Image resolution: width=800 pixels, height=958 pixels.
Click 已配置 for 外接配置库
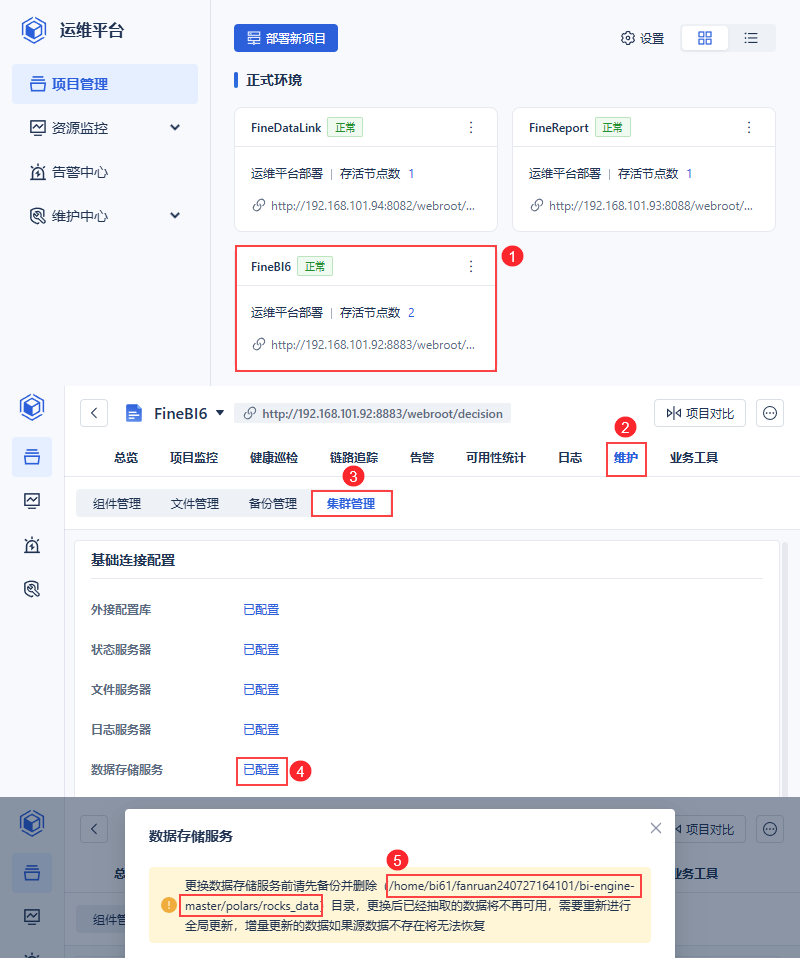[x=261, y=610]
